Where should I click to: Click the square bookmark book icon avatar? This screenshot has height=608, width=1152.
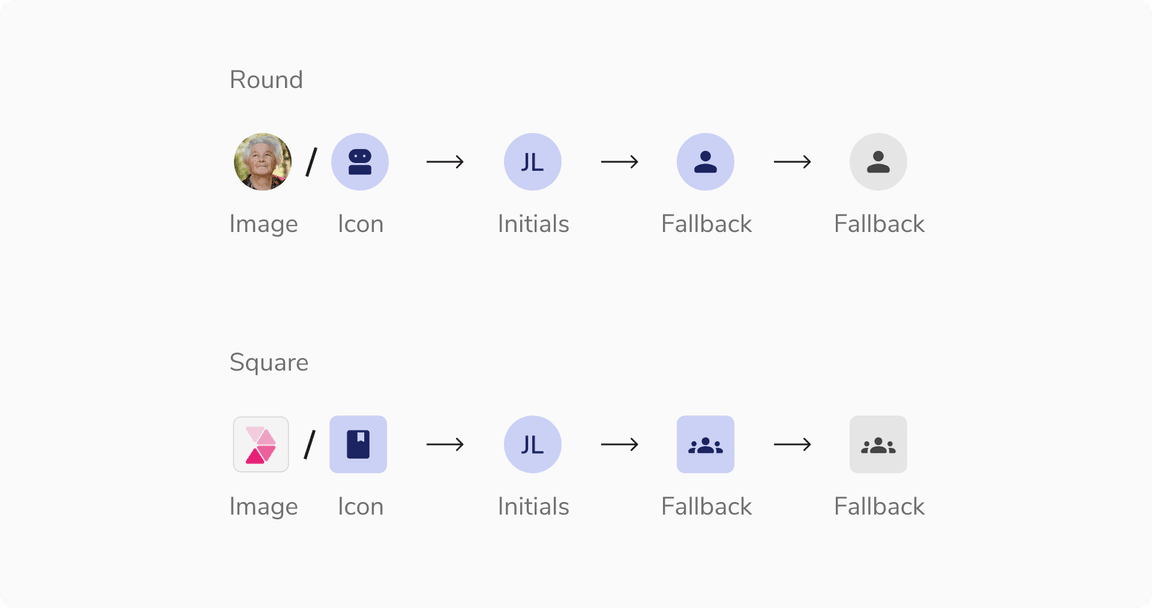[x=358, y=444]
